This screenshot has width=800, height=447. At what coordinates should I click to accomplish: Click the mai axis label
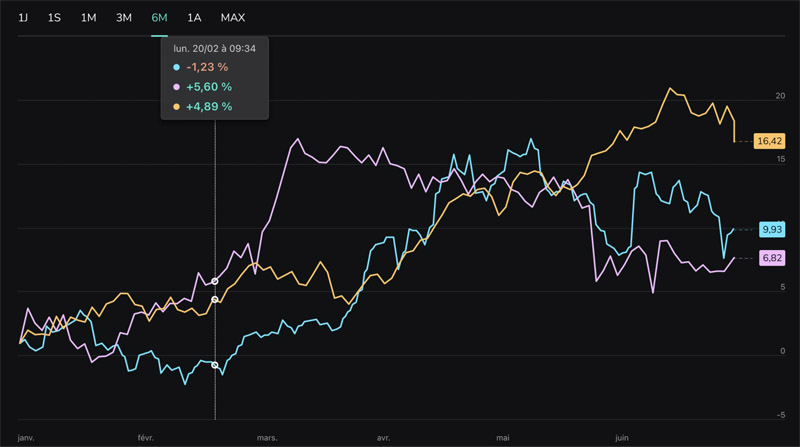pos(503,438)
